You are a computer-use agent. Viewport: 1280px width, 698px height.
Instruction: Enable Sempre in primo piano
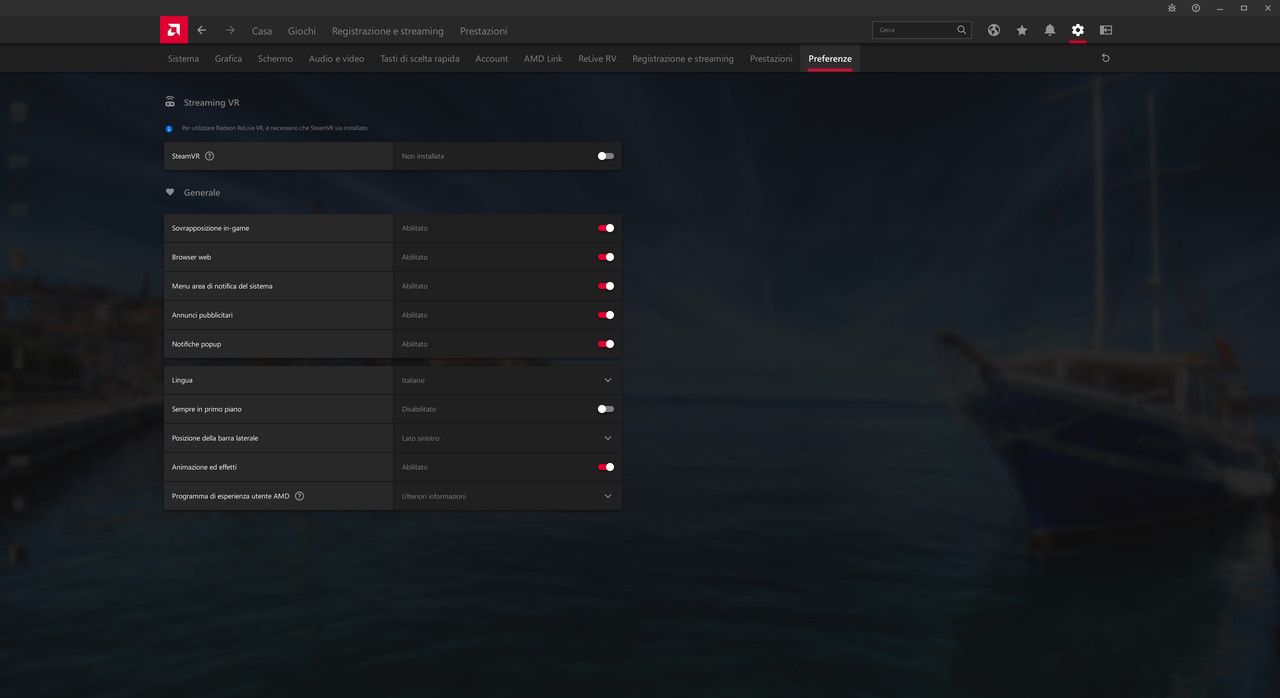(606, 409)
